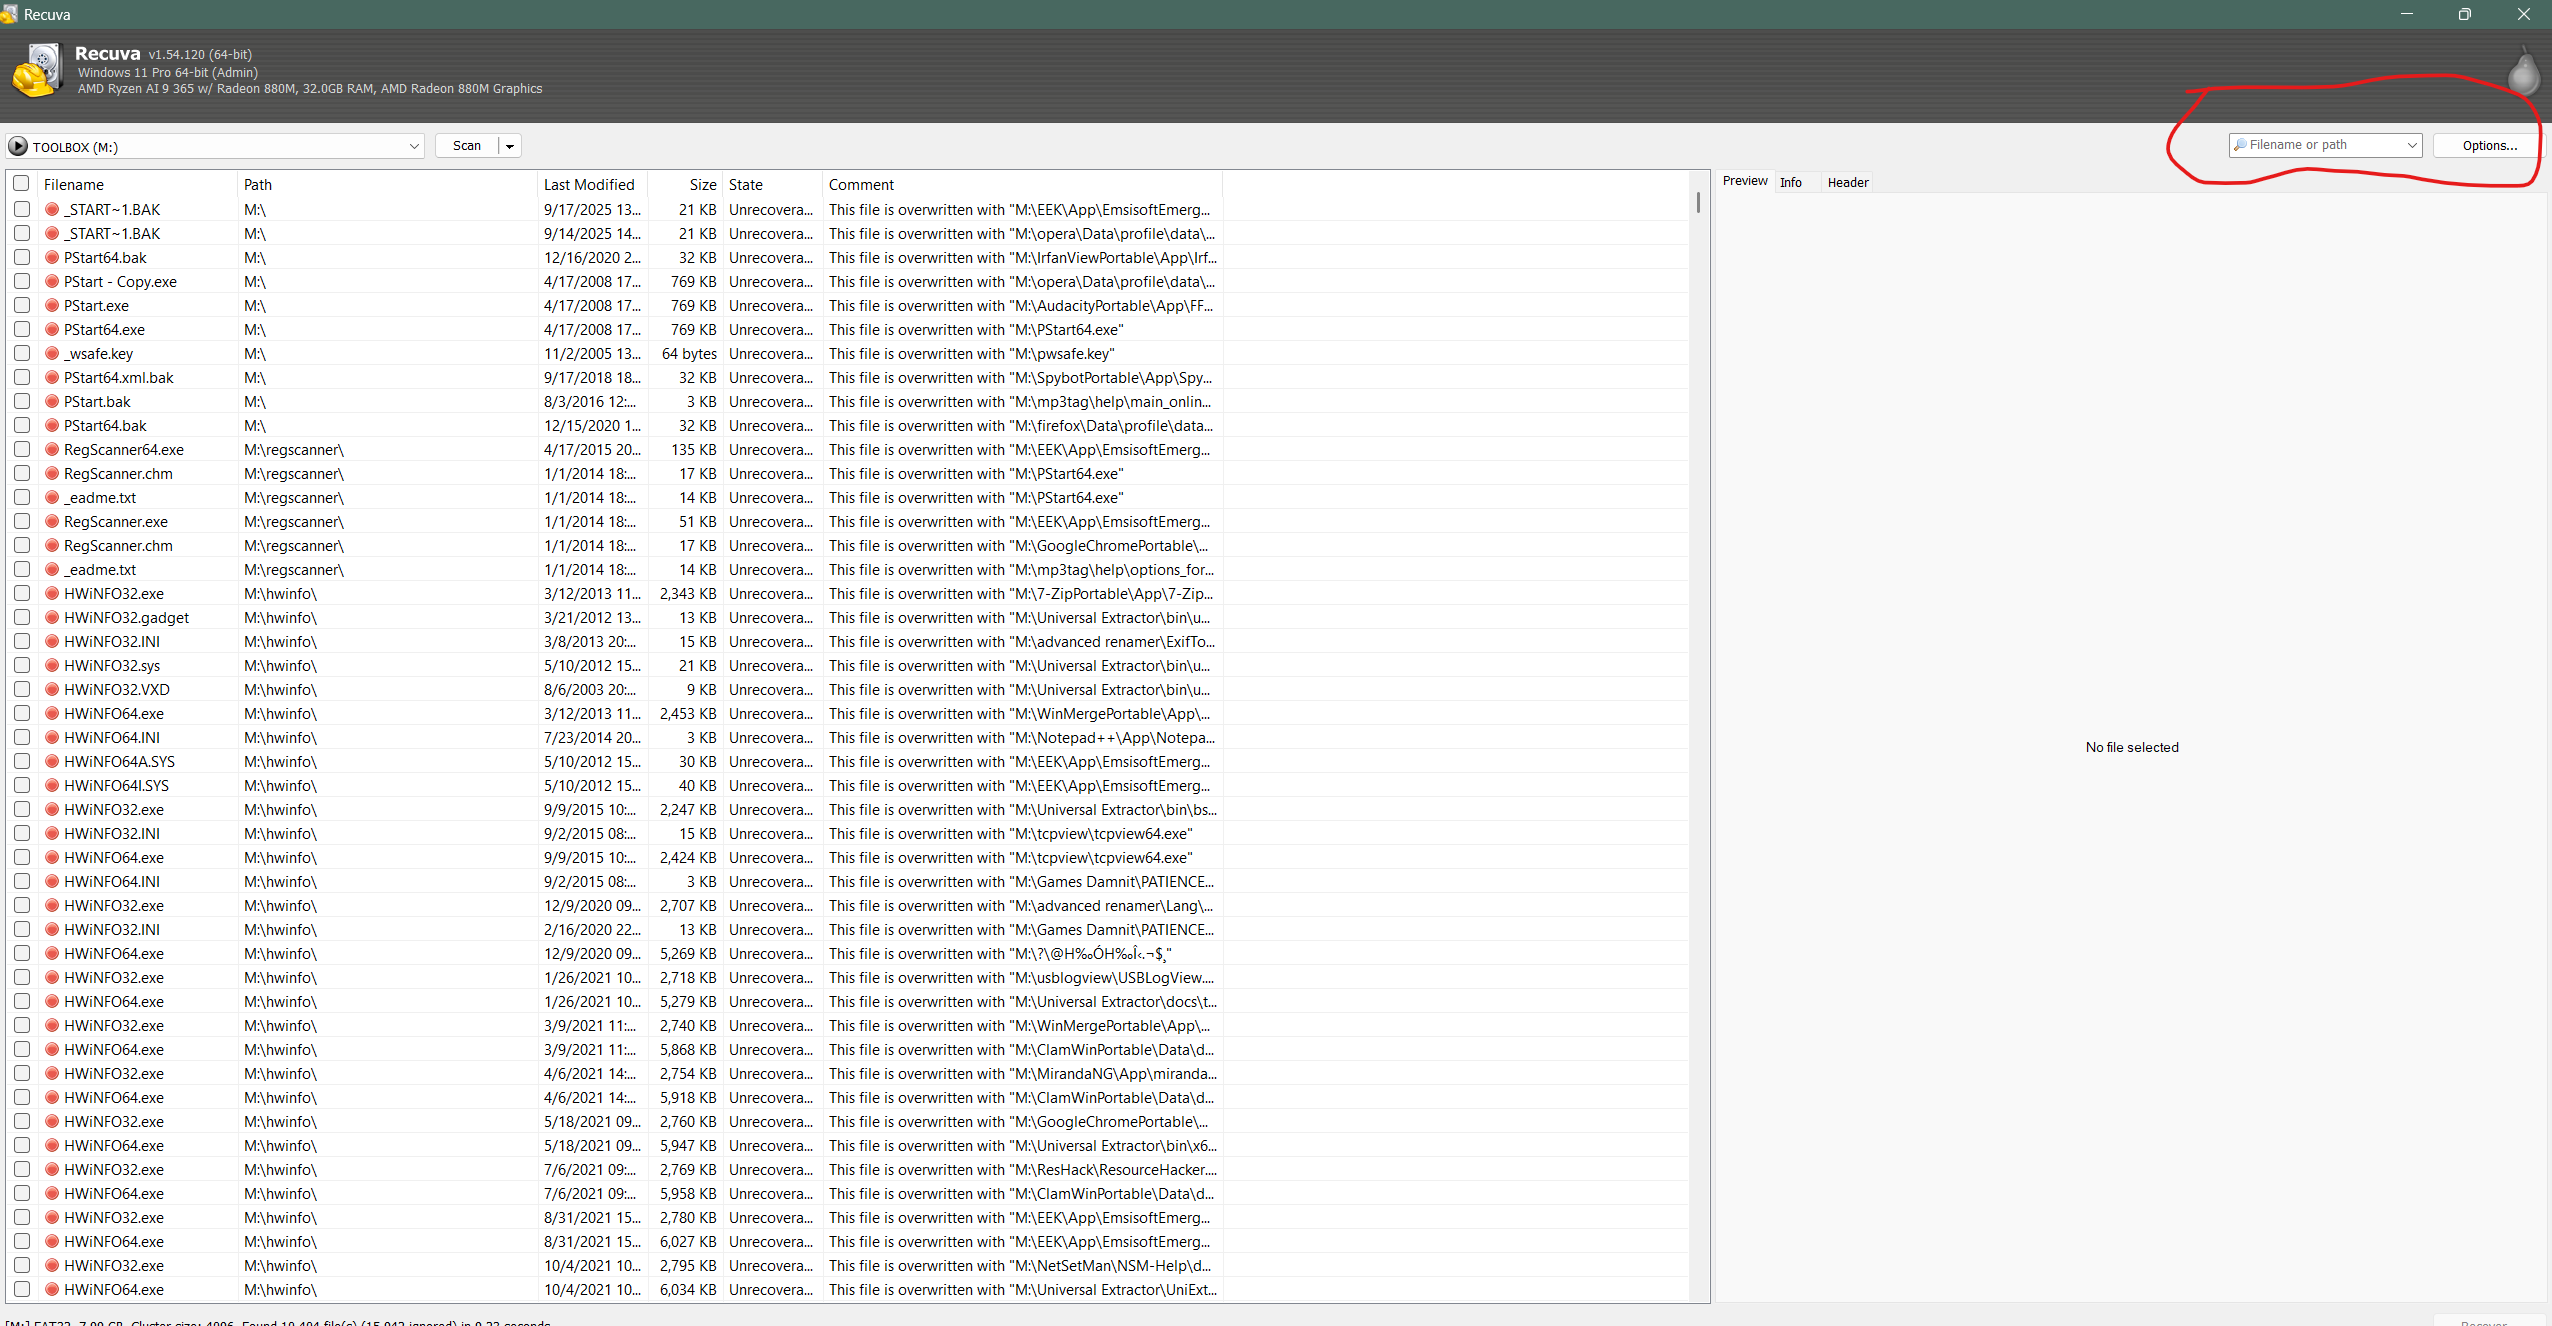Image resolution: width=2552 pixels, height=1326 pixels.
Task: Click red status dot beside PStart64.exe
Action: [52, 330]
